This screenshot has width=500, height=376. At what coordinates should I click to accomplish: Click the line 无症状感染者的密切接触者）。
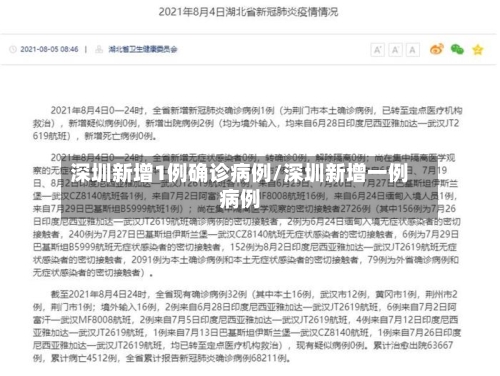pyautogui.click(x=93, y=273)
